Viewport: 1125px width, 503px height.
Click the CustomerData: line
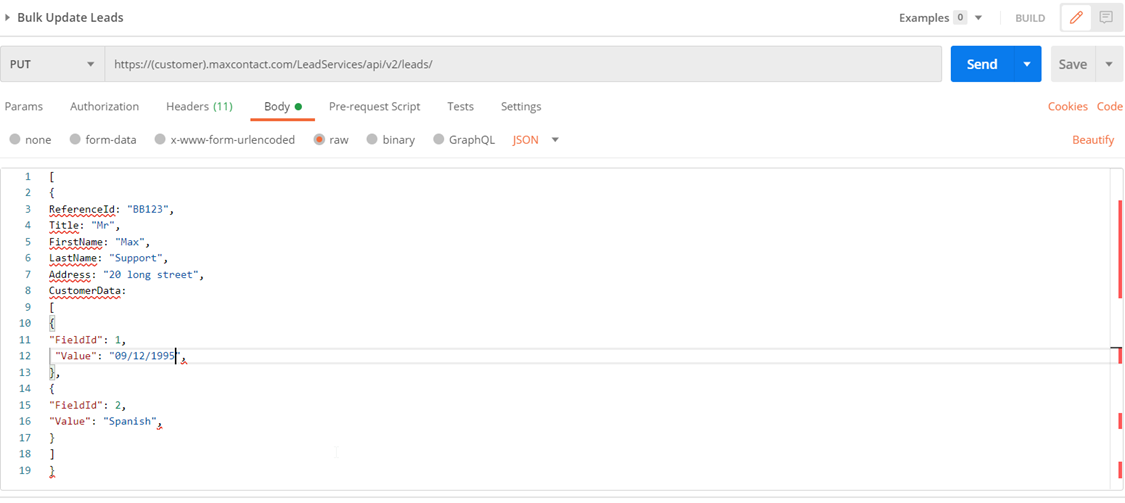pyautogui.click(x=88, y=291)
